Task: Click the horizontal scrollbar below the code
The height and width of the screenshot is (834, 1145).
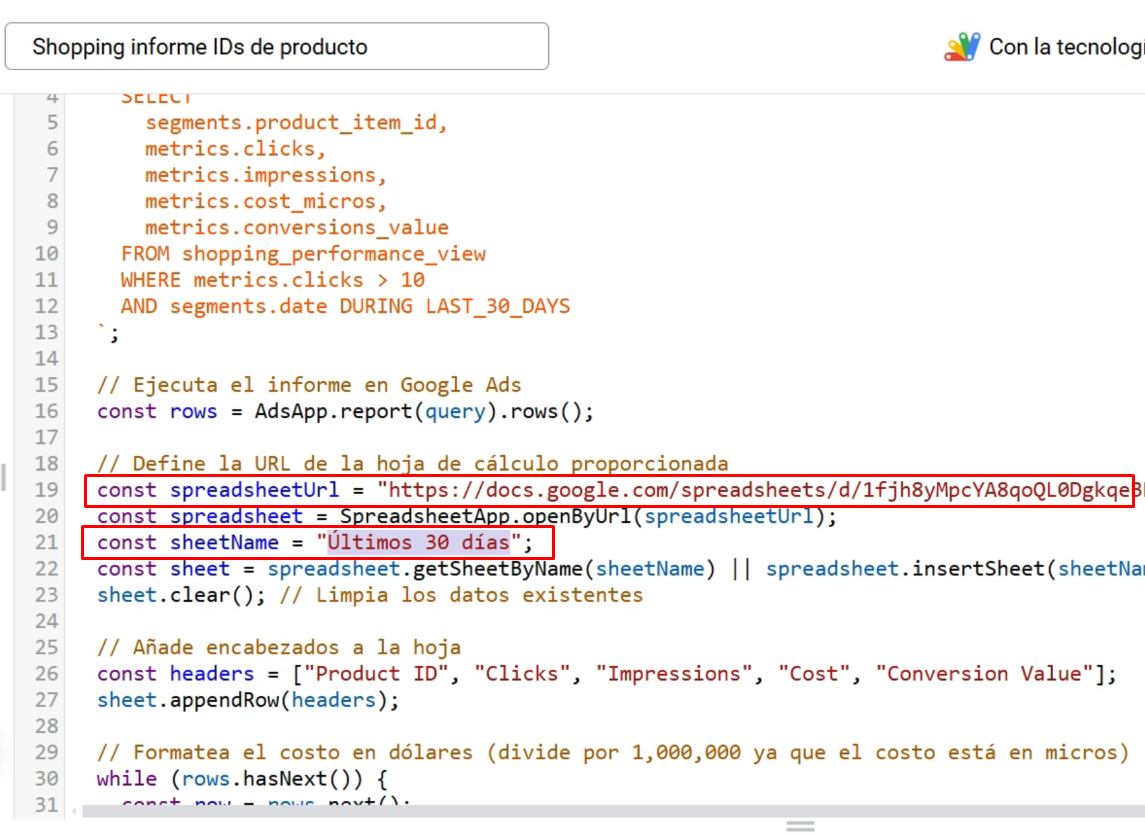Action: [613, 811]
